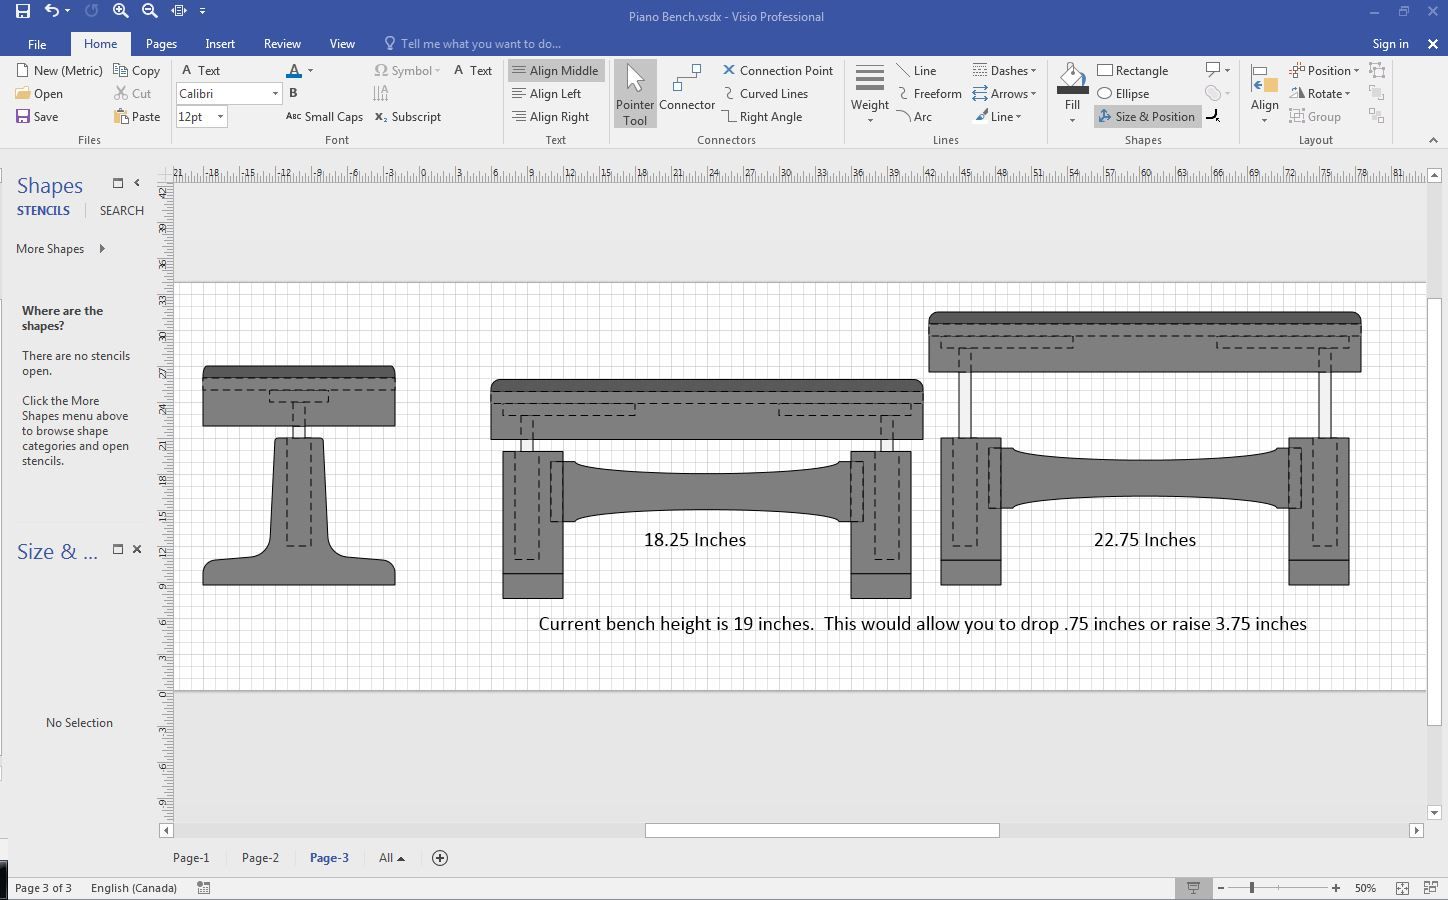Click the zoom slider handle in status bar
1448x900 pixels.
point(1251,888)
